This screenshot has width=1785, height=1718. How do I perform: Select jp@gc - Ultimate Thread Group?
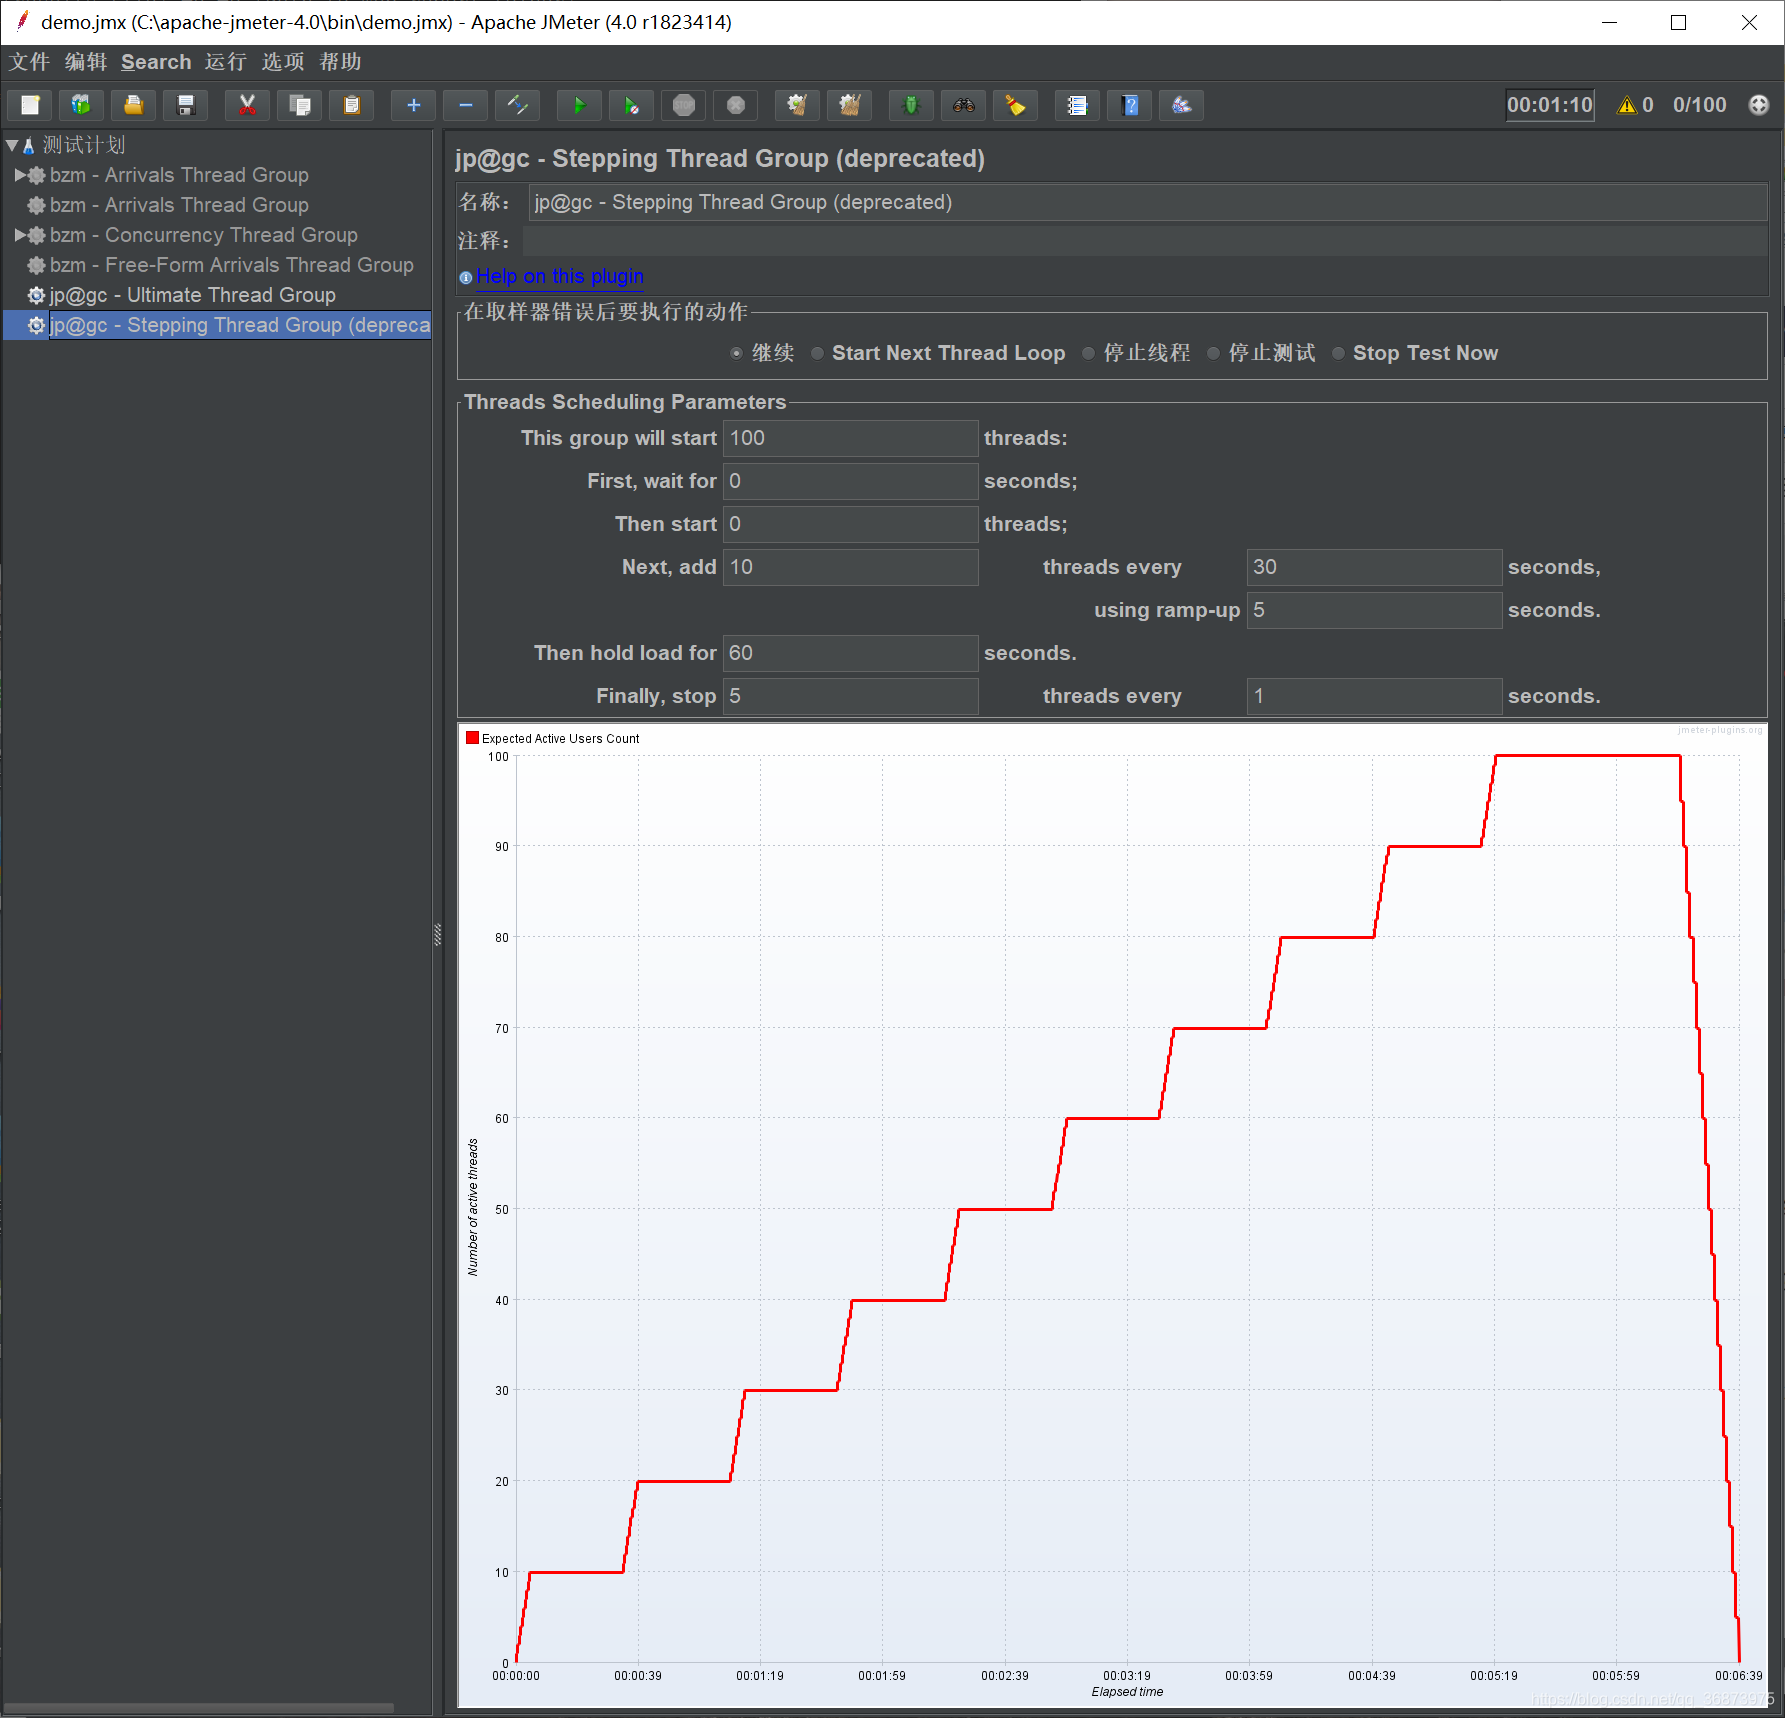pos(192,295)
